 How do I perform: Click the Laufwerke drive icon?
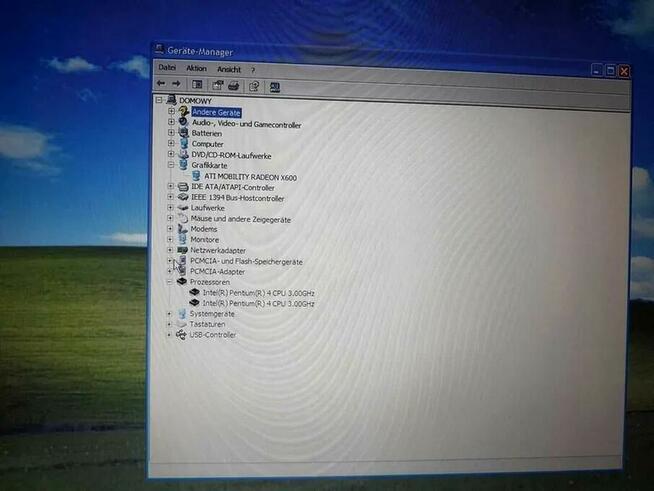pyautogui.click(x=183, y=207)
